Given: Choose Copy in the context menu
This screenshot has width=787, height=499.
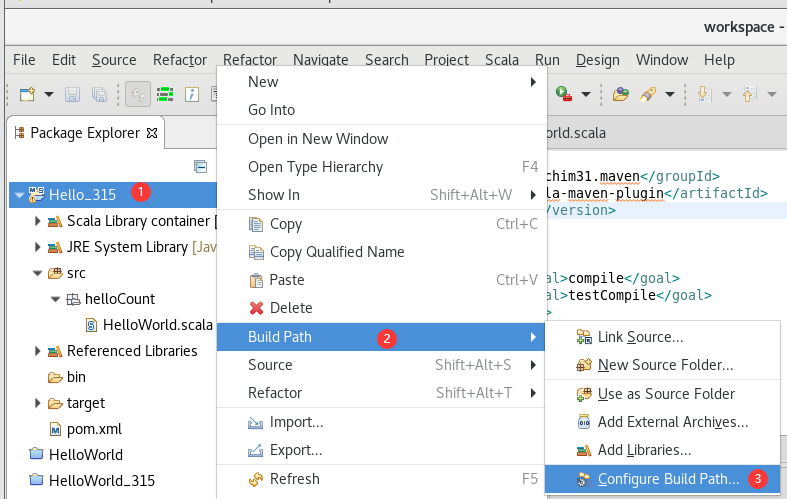Looking at the screenshot, I should [x=381, y=224].
